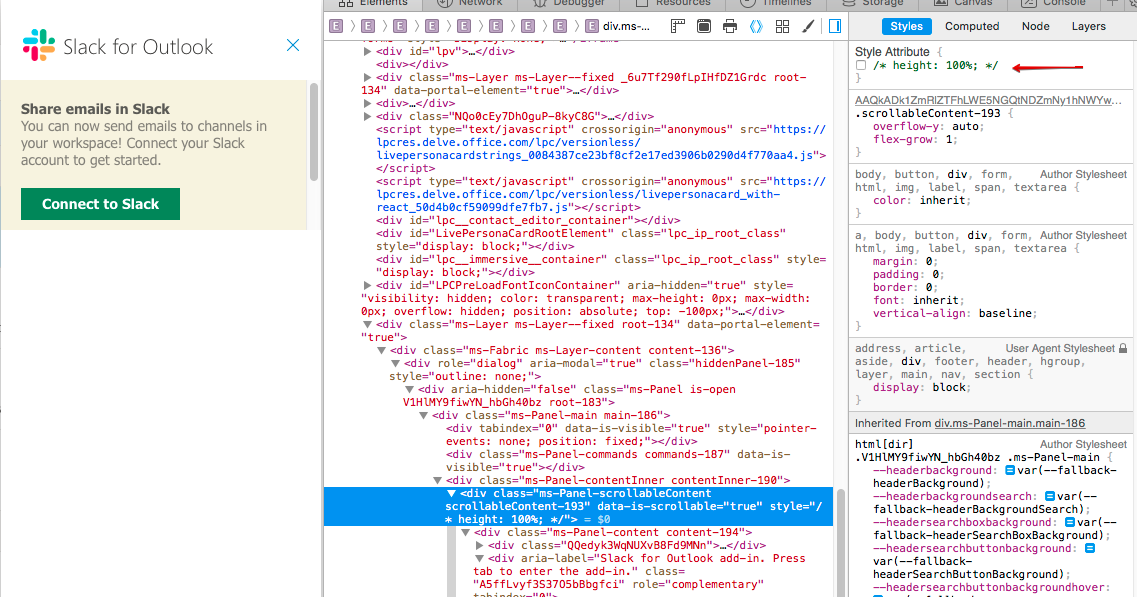The width and height of the screenshot is (1137, 597).
Task: Click the lock icon beside User Agent Stylesheet
Action: 1122,348
